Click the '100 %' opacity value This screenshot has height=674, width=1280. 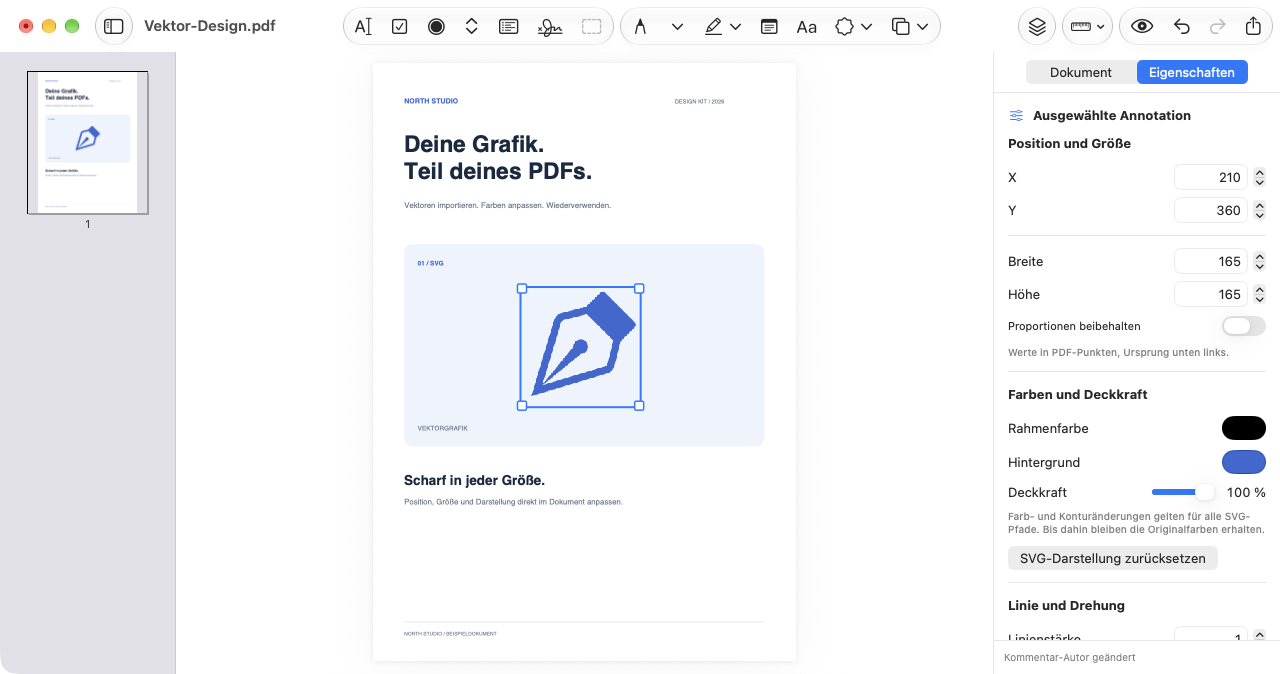1246,492
